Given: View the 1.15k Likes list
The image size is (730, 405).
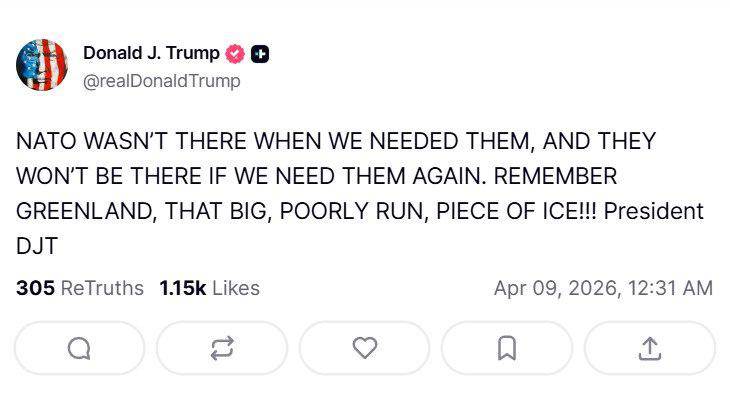Looking at the screenshot, I should pyautogui.click(x=209, y=288).
